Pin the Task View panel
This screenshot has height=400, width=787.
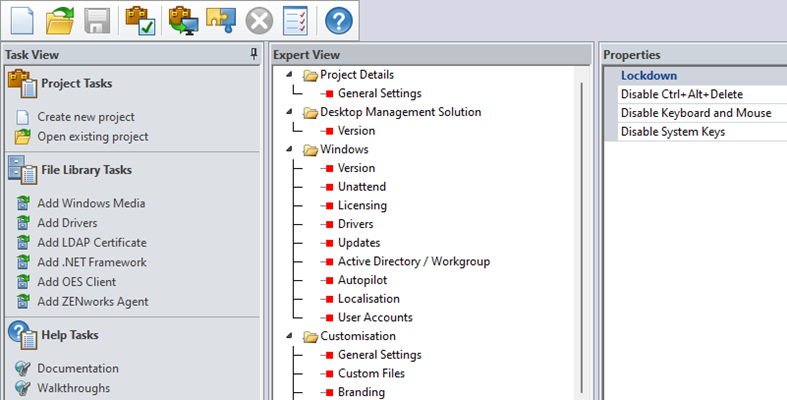pos(254,54)
